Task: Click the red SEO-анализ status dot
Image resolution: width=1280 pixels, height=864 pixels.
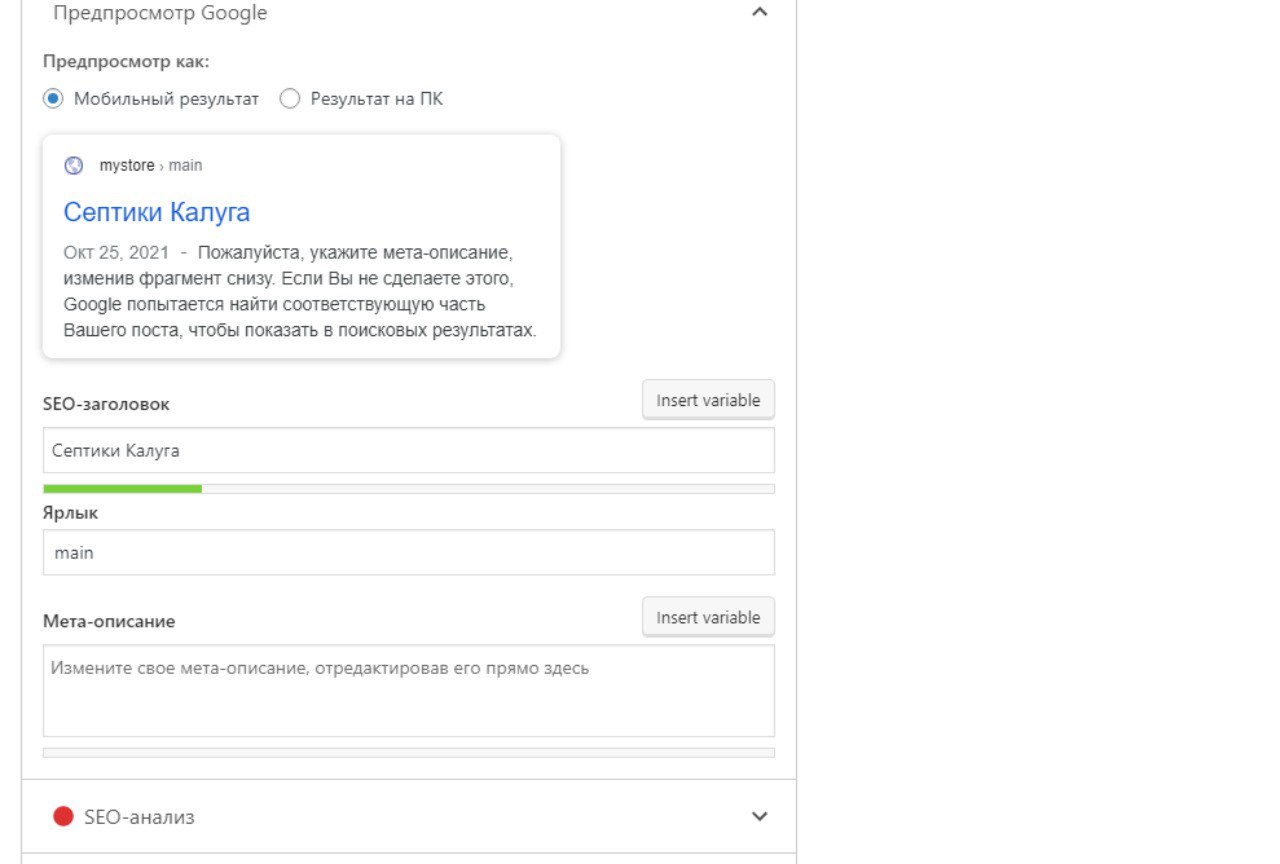Action: tap(63, 817)
